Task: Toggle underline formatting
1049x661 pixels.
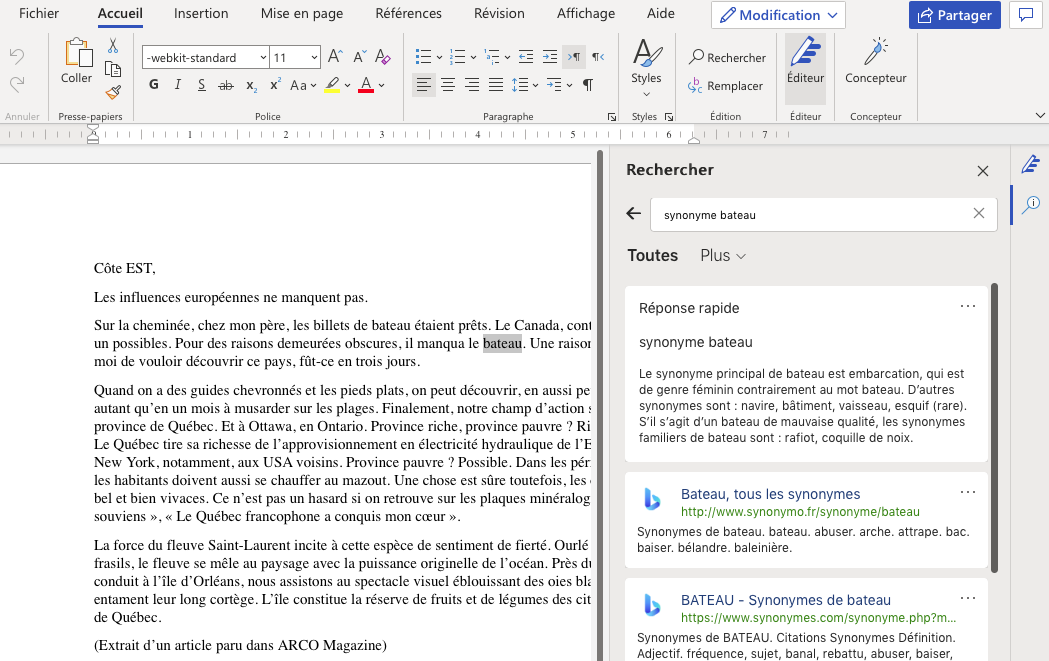Action: click(201, 85)
